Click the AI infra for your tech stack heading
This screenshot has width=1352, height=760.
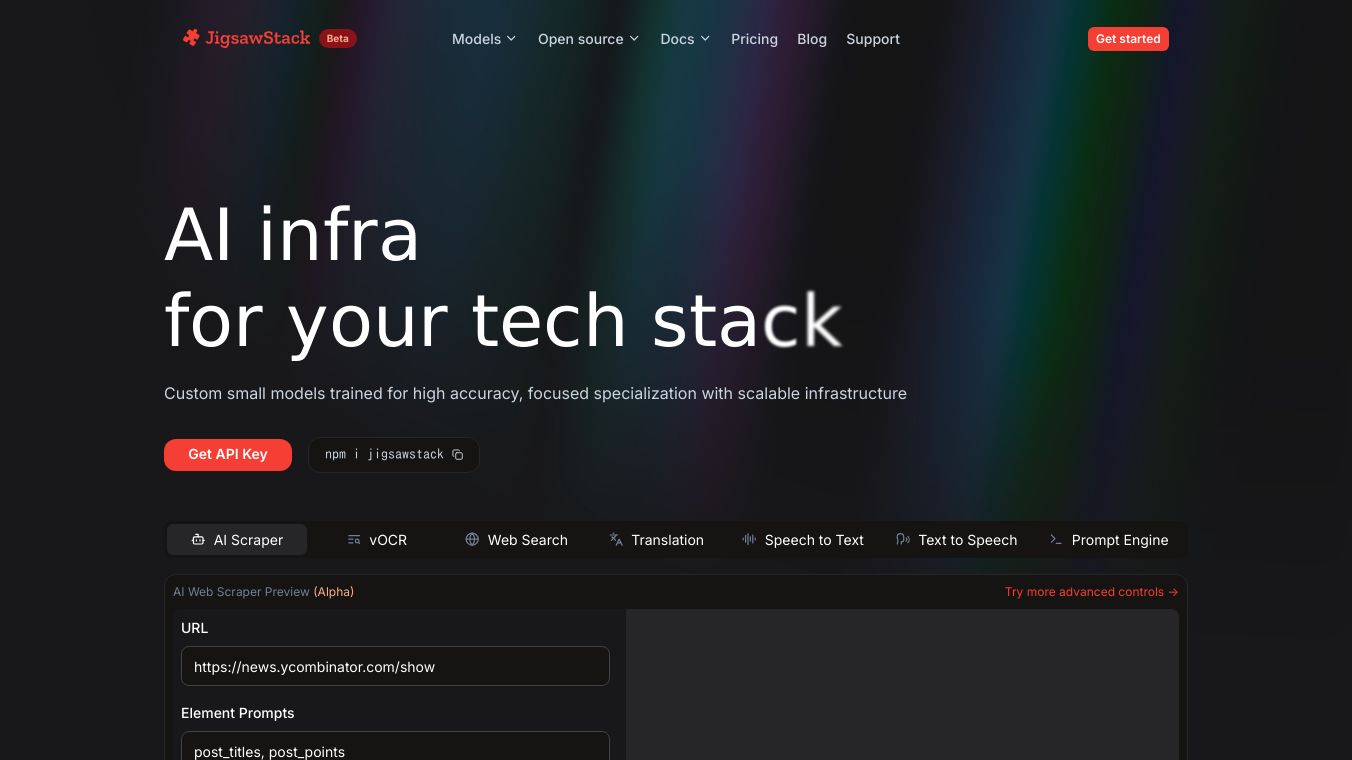point(503,277)
